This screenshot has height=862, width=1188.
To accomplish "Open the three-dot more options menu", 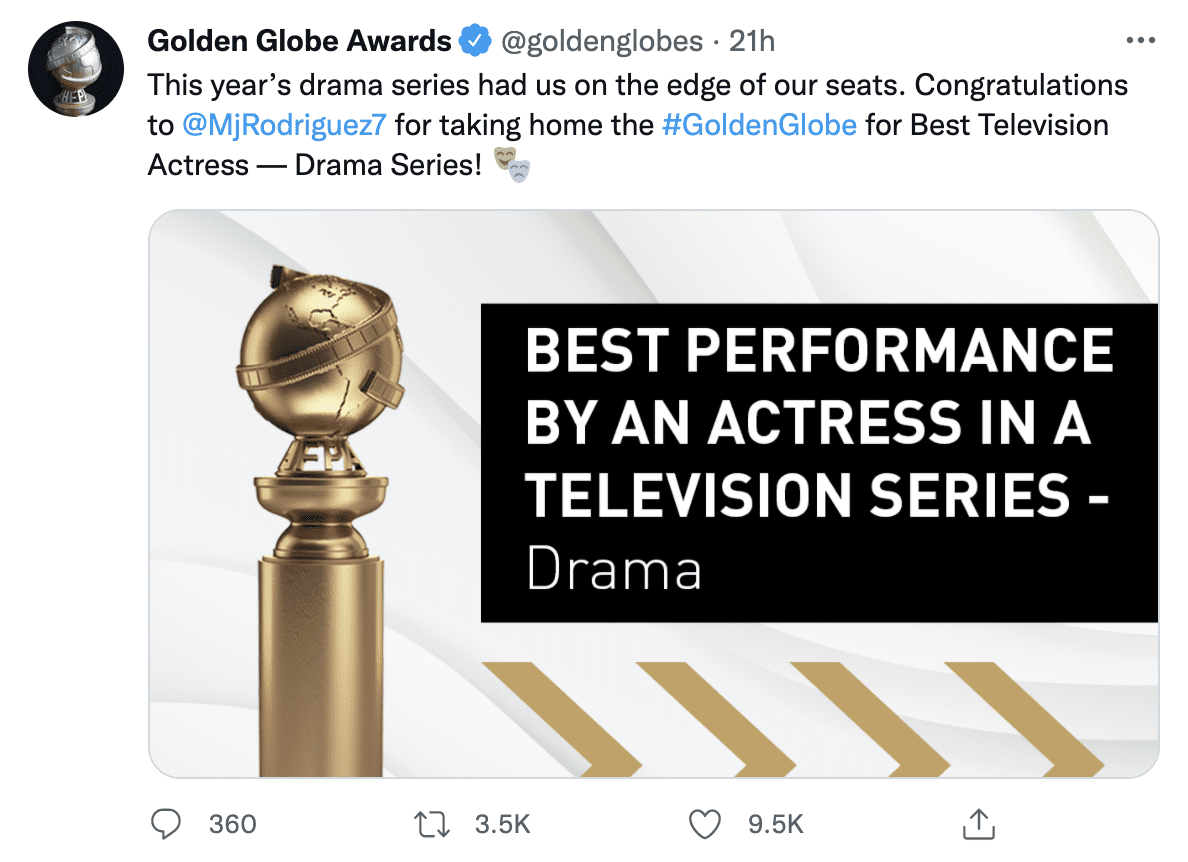I will (1139, 38).
